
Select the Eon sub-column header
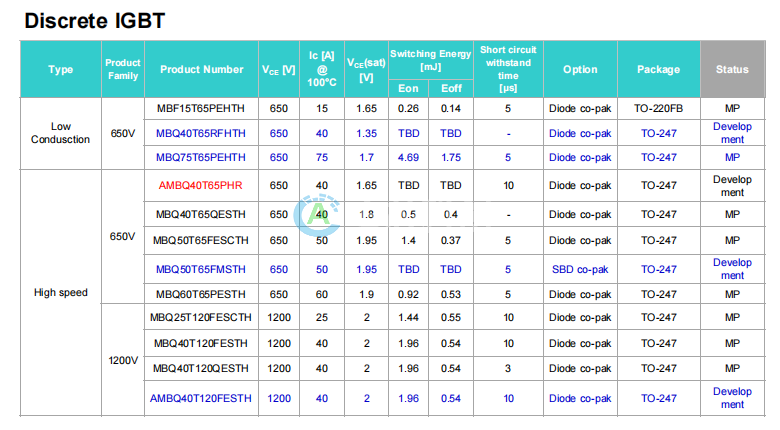coord(408,88)
